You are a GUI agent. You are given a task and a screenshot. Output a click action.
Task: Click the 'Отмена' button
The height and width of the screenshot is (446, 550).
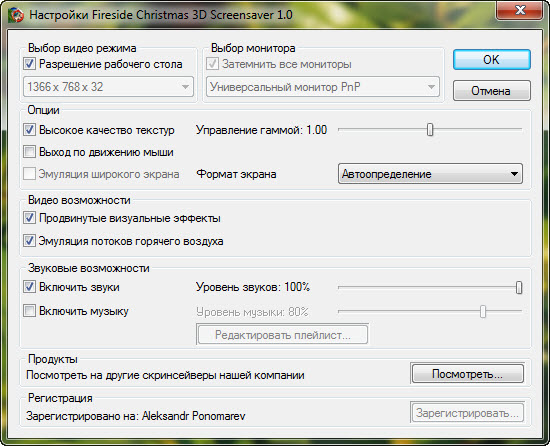[492, 91]
